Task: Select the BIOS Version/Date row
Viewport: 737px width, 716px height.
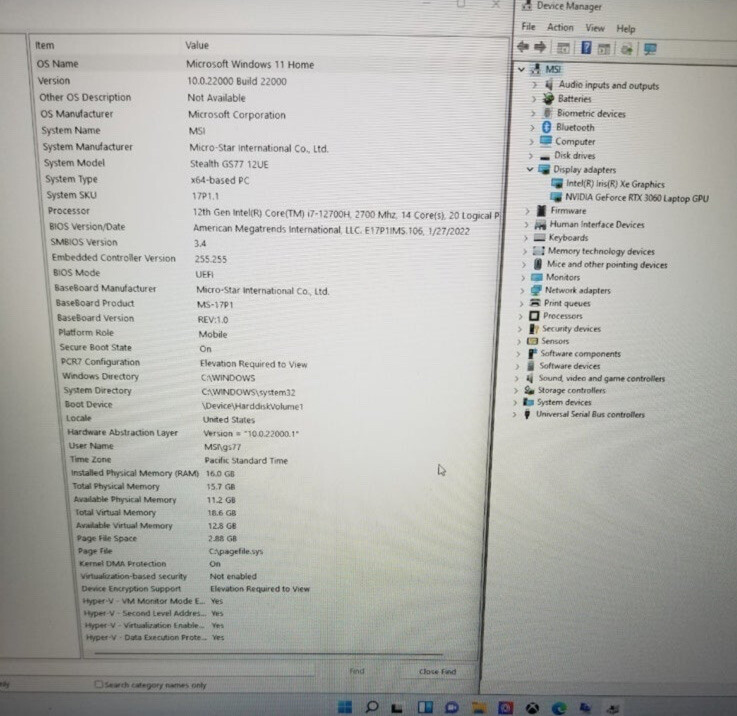Action: (274, 228)
